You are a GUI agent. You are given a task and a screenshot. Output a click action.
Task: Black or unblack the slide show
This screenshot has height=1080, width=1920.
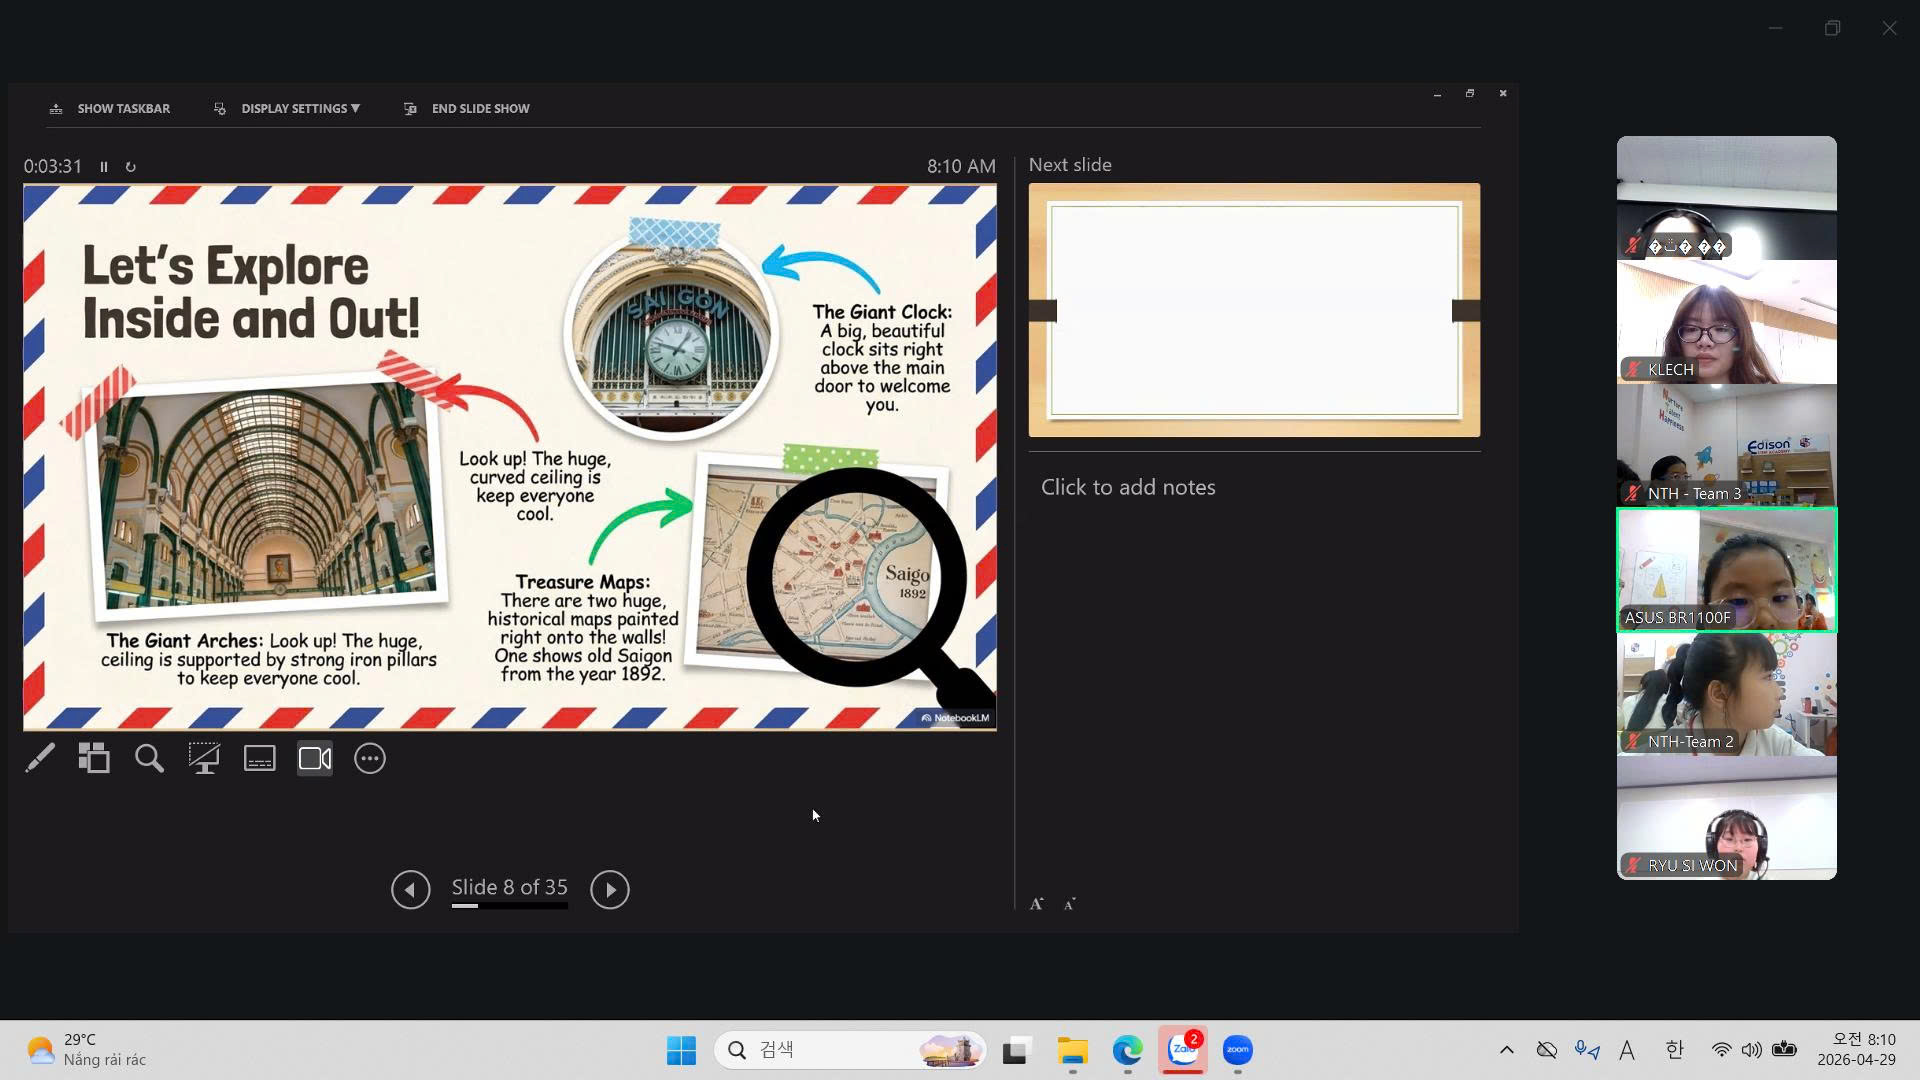[x=204, y=759]
